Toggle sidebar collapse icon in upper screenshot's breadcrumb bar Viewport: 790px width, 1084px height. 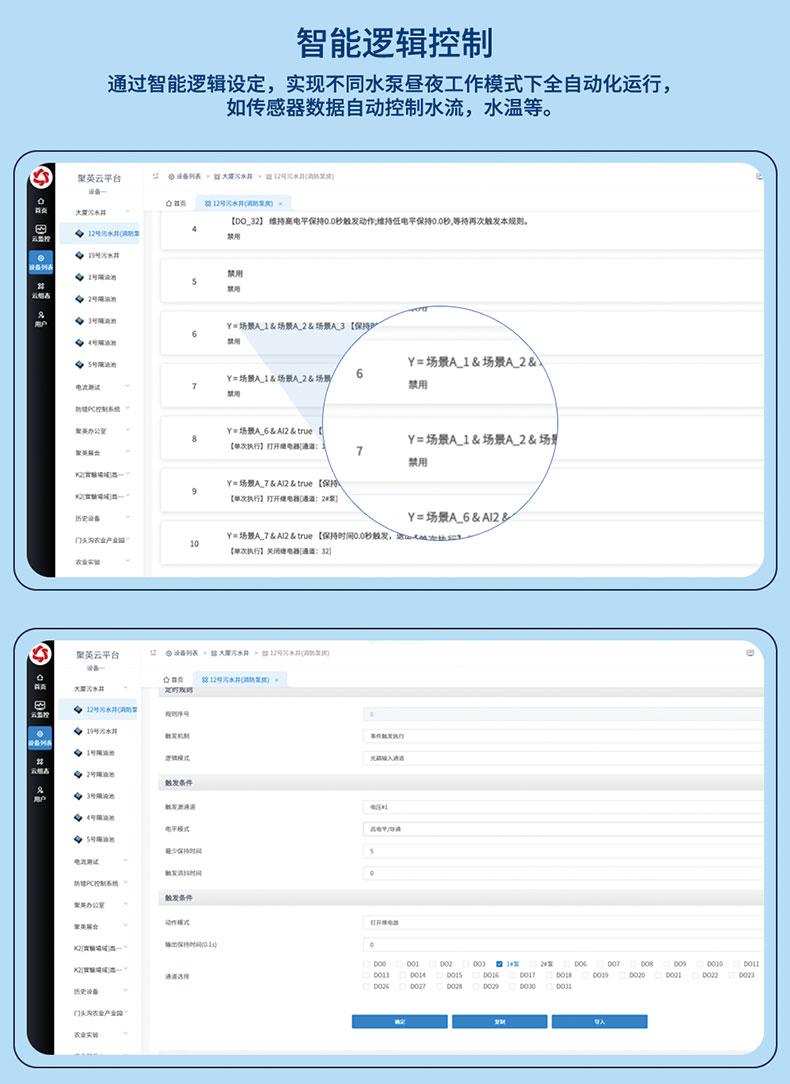[156, 176]
